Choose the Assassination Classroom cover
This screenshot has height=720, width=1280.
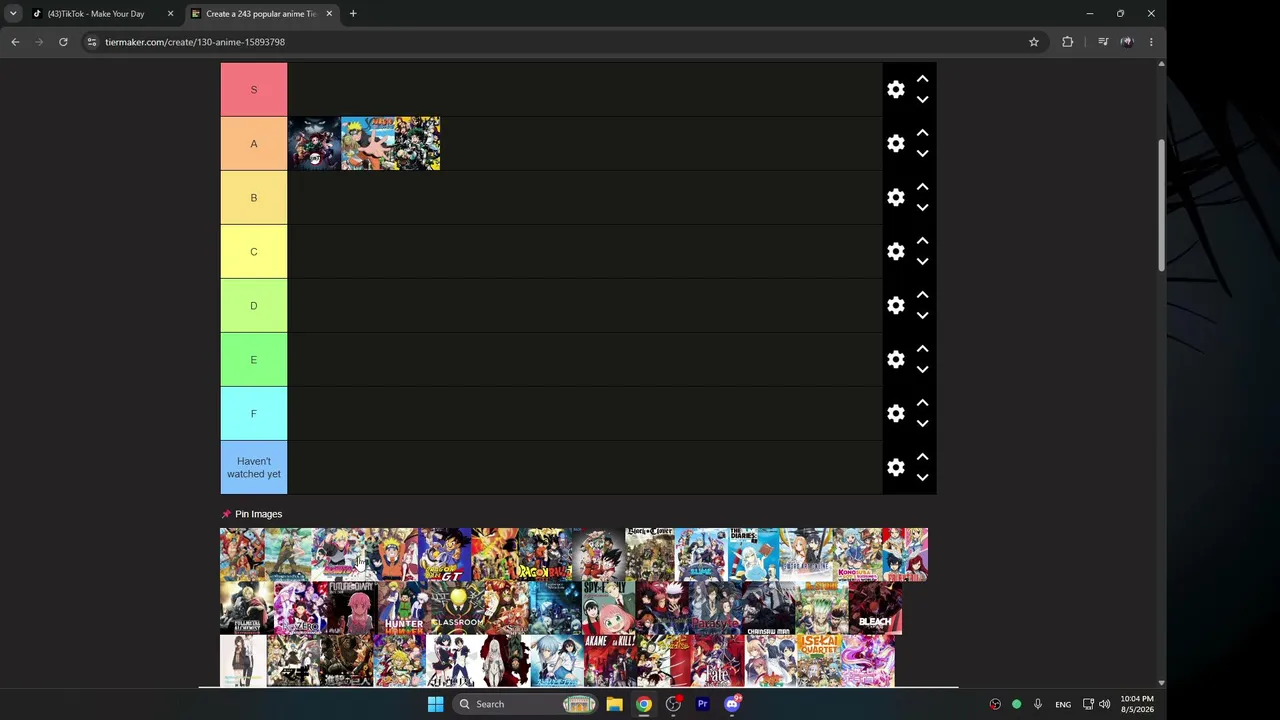456,609
